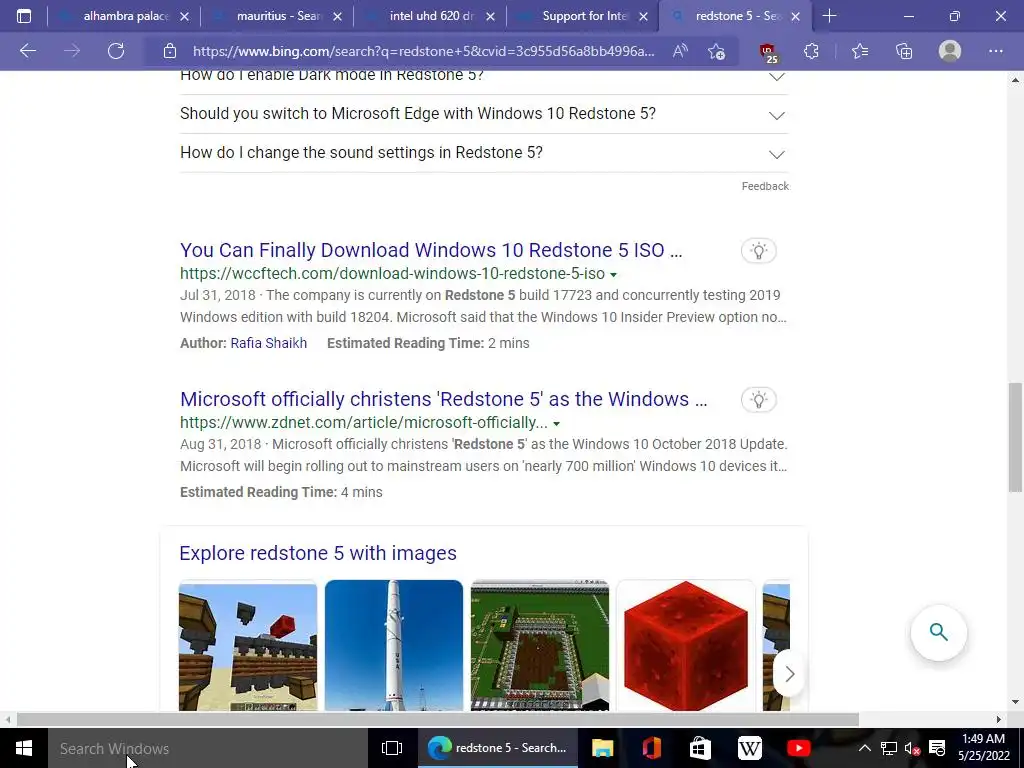
Task: Click the browser address bar URL
Action: point(423,51)
